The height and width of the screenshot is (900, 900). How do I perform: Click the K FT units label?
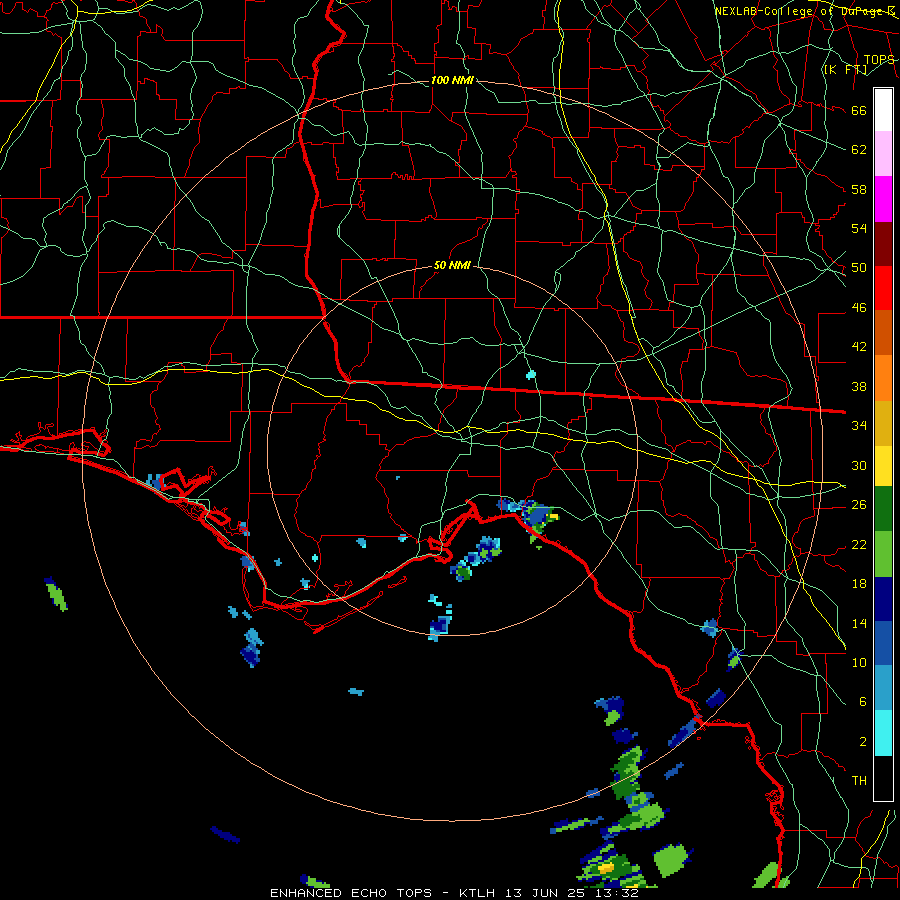(x=845, y=70)
